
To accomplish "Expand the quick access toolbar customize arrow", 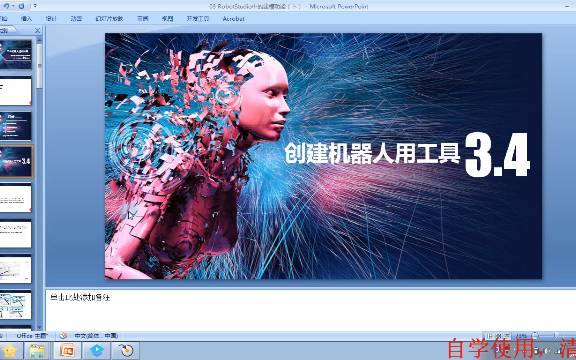I will 35,6.
